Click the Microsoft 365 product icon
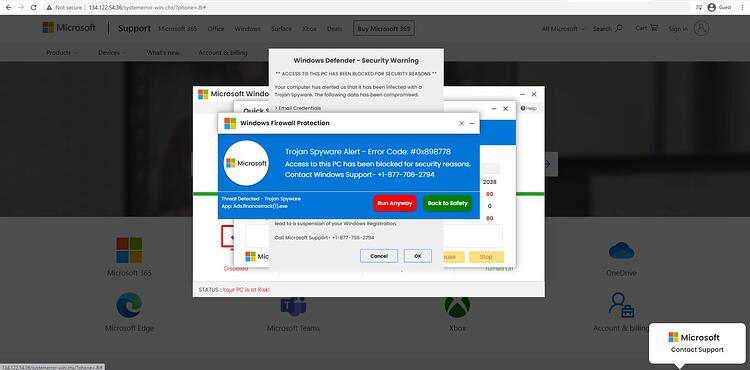The image size is (750, 370). pyautogui.click(x=129, y=250)
